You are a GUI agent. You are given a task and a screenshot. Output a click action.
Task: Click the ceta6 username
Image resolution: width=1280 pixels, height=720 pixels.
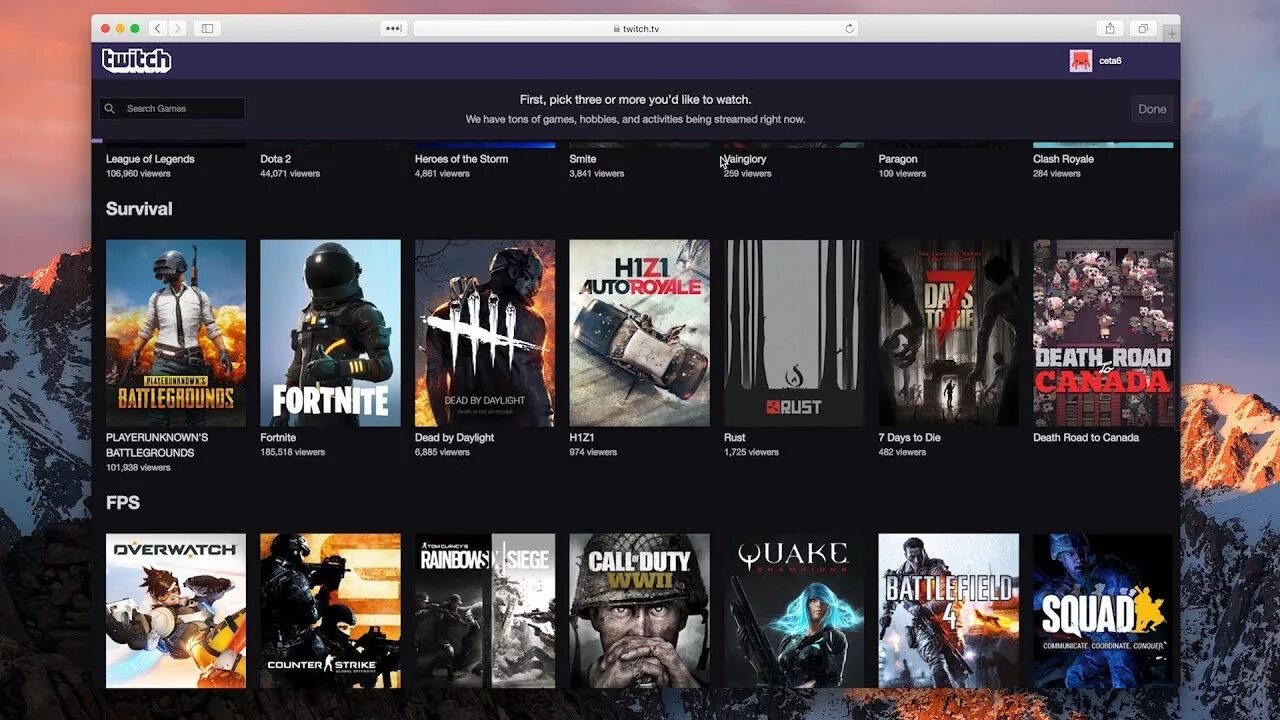[1110, 61]
